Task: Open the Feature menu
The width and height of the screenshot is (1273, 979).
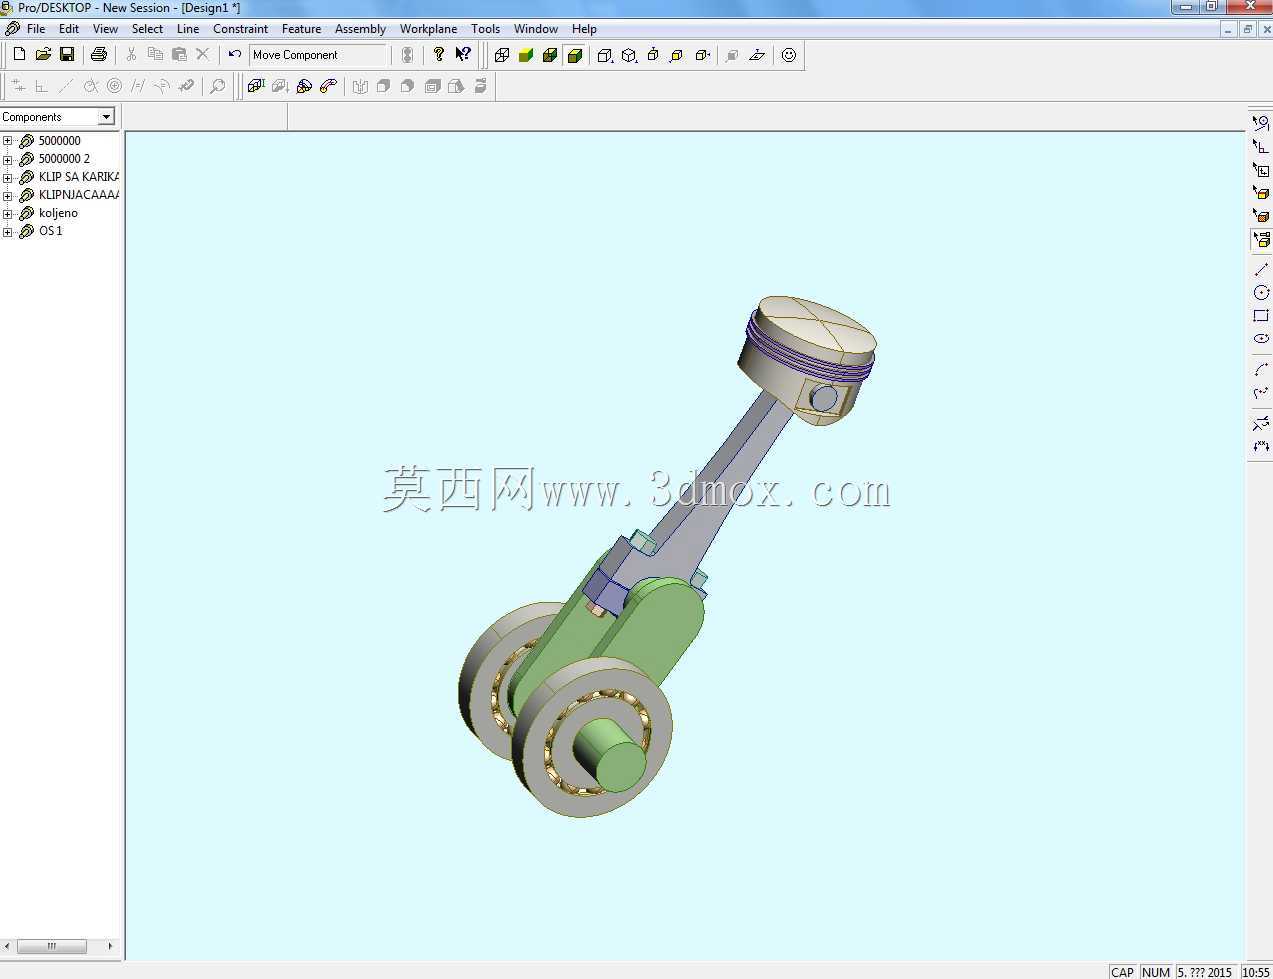Action: (301, 29)
